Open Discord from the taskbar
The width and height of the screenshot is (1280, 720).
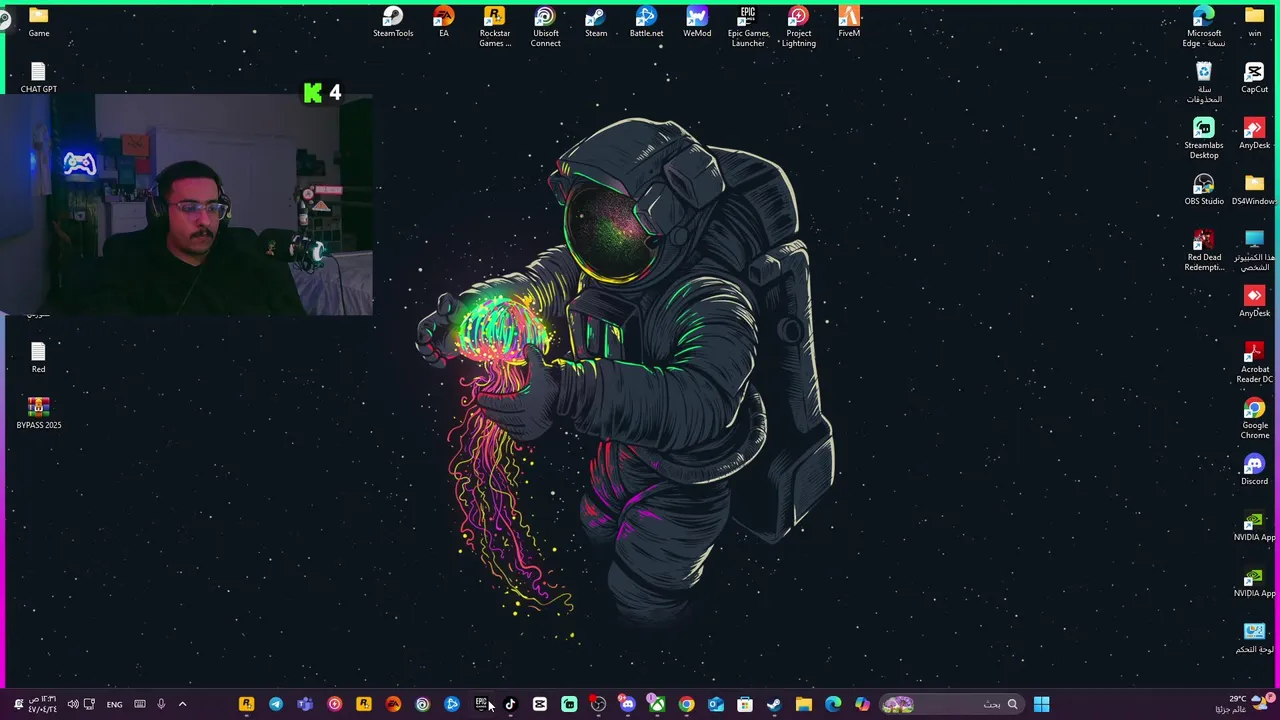tap(627, 704)
